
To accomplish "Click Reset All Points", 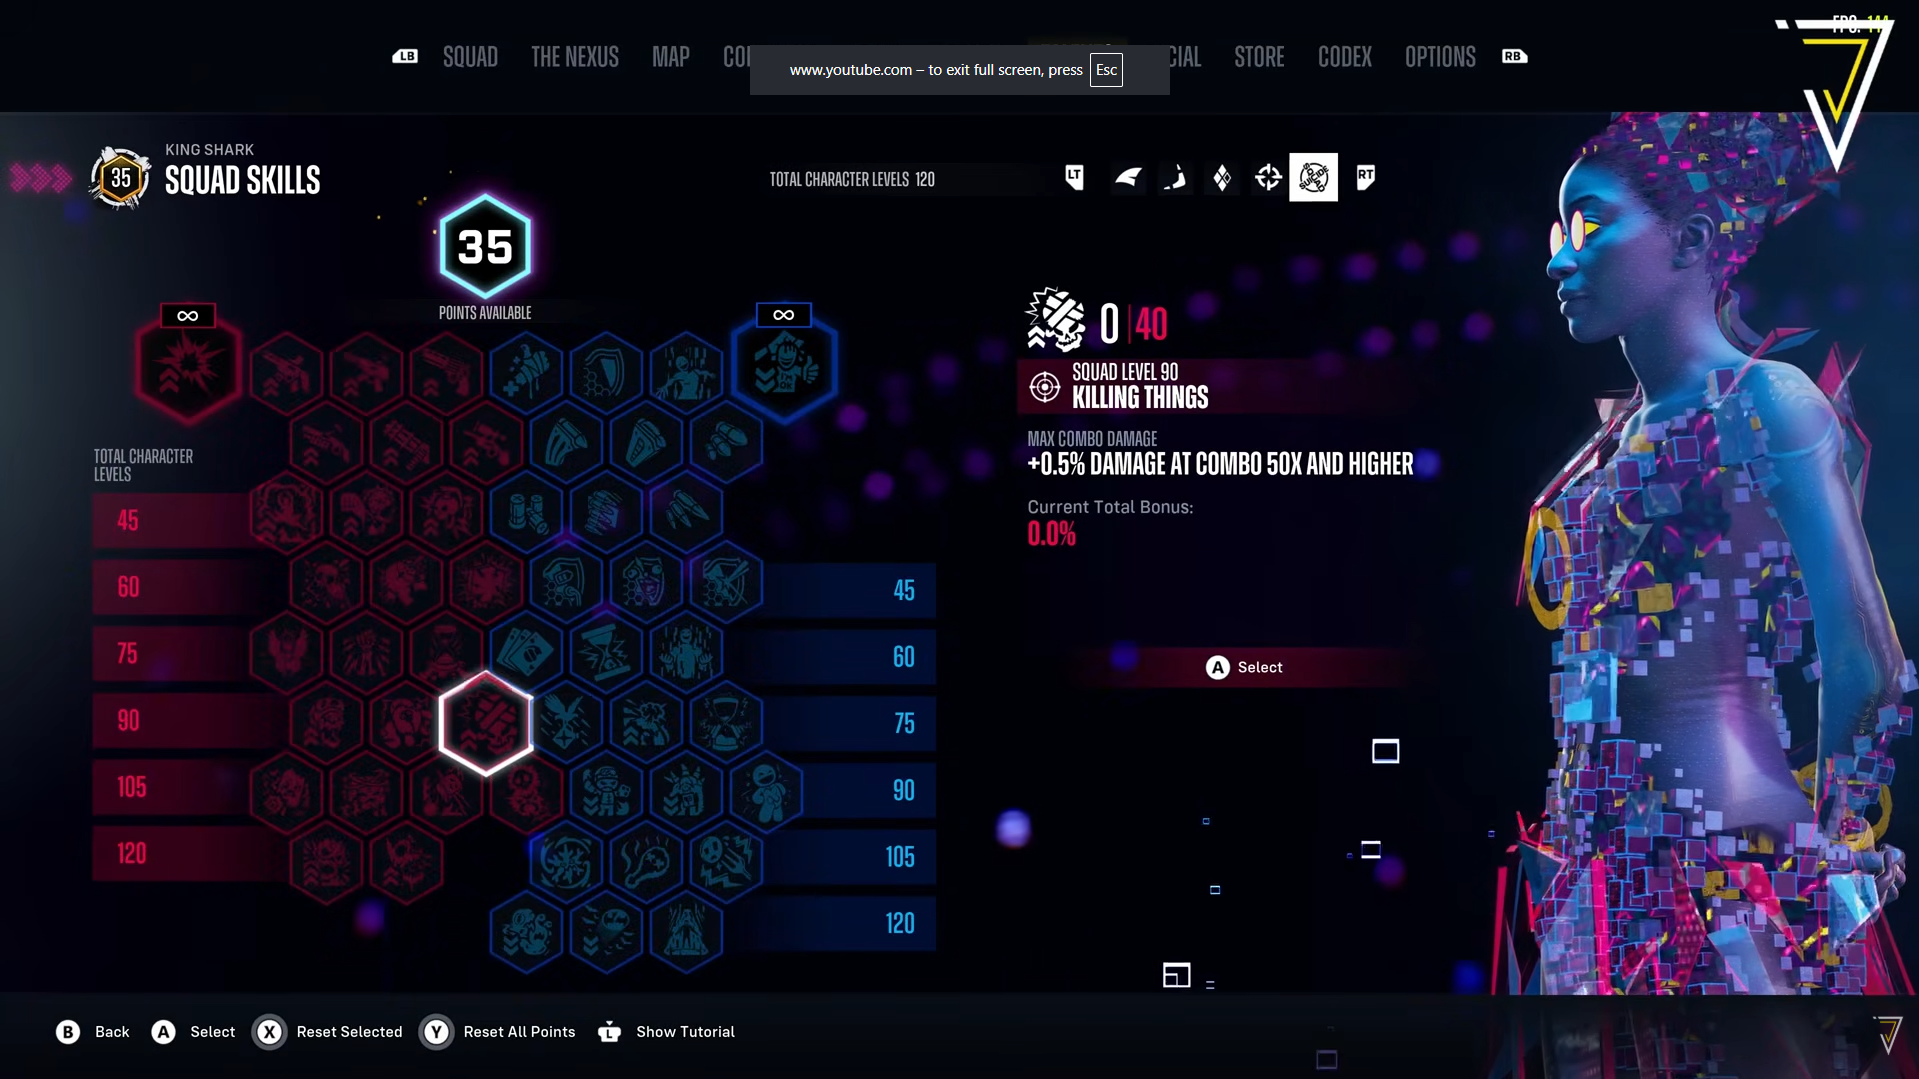I will 498,1032.
